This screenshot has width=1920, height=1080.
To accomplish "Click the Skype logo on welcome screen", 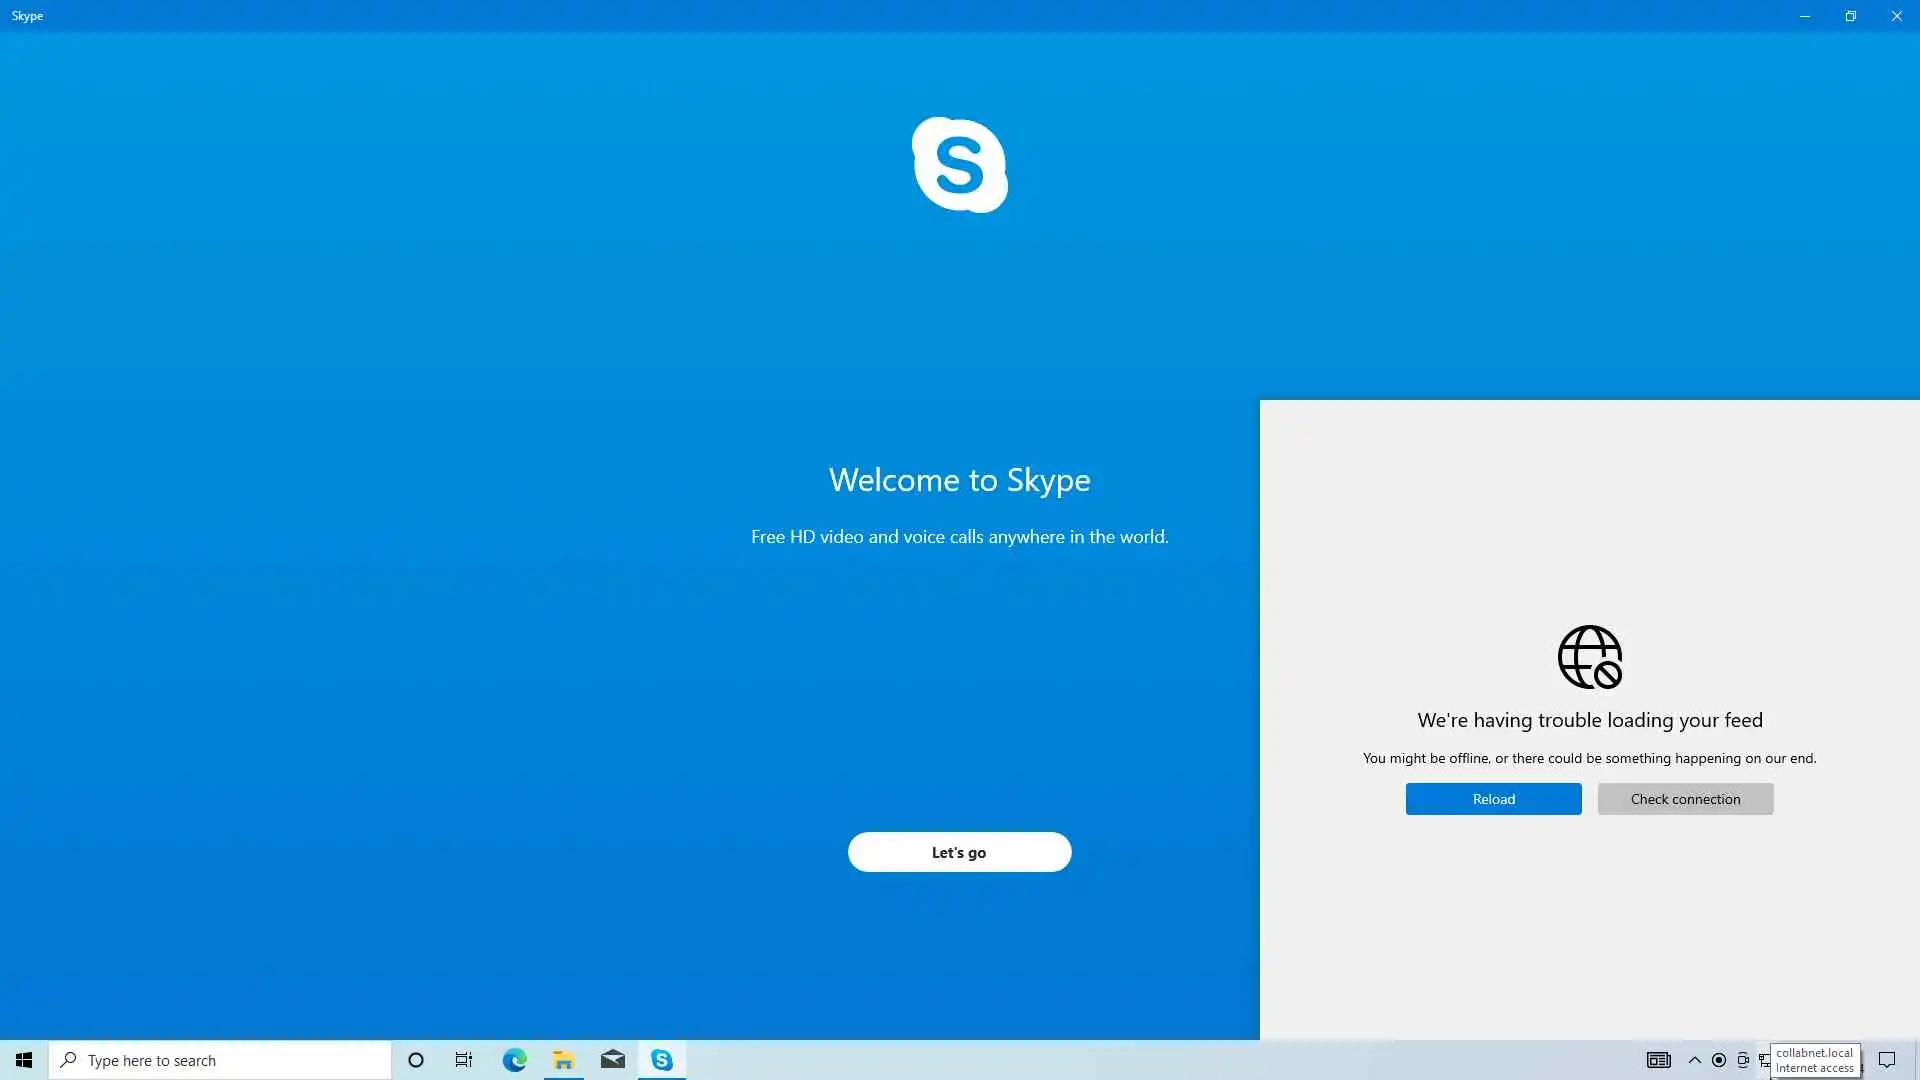I will [x=959, y=165].
